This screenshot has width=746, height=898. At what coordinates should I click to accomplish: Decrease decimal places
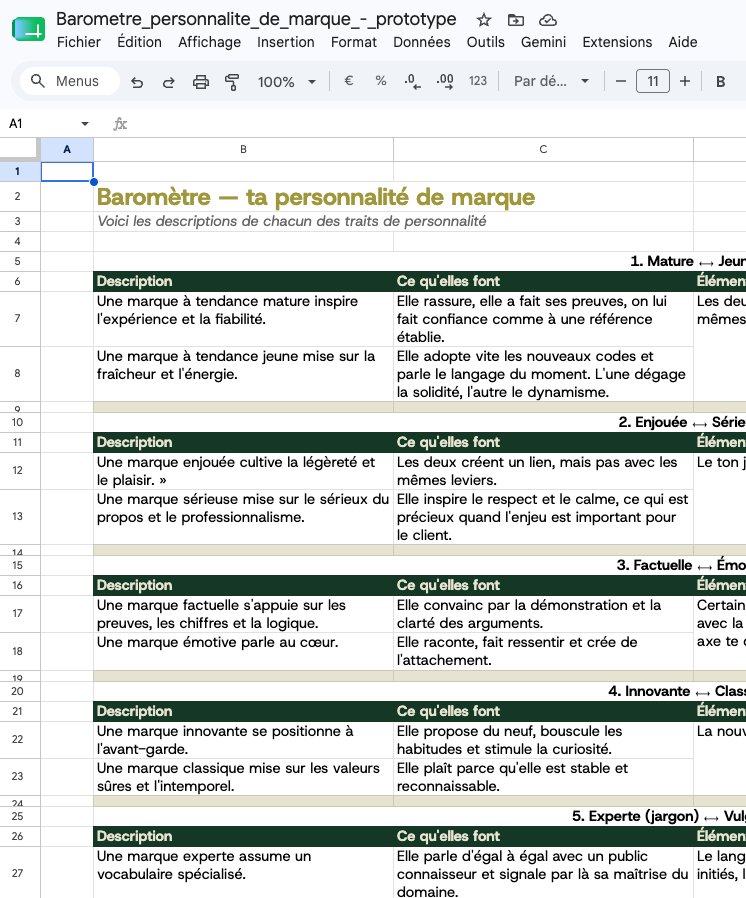[x=412, y=81]
